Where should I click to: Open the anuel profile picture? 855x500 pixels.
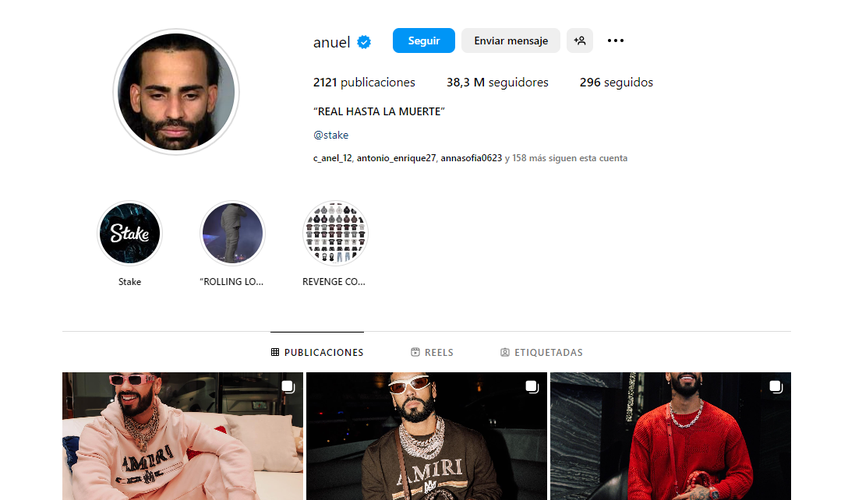point(176,92)
